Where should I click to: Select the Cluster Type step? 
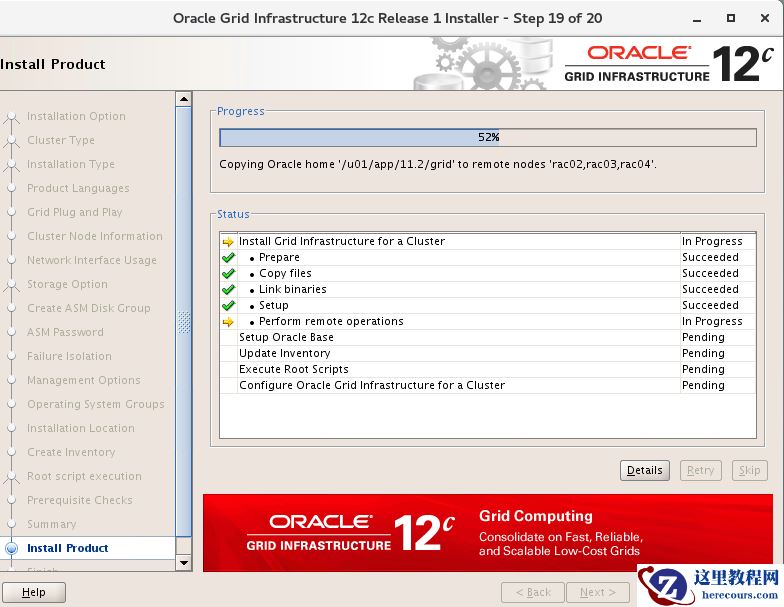point(61,140)
